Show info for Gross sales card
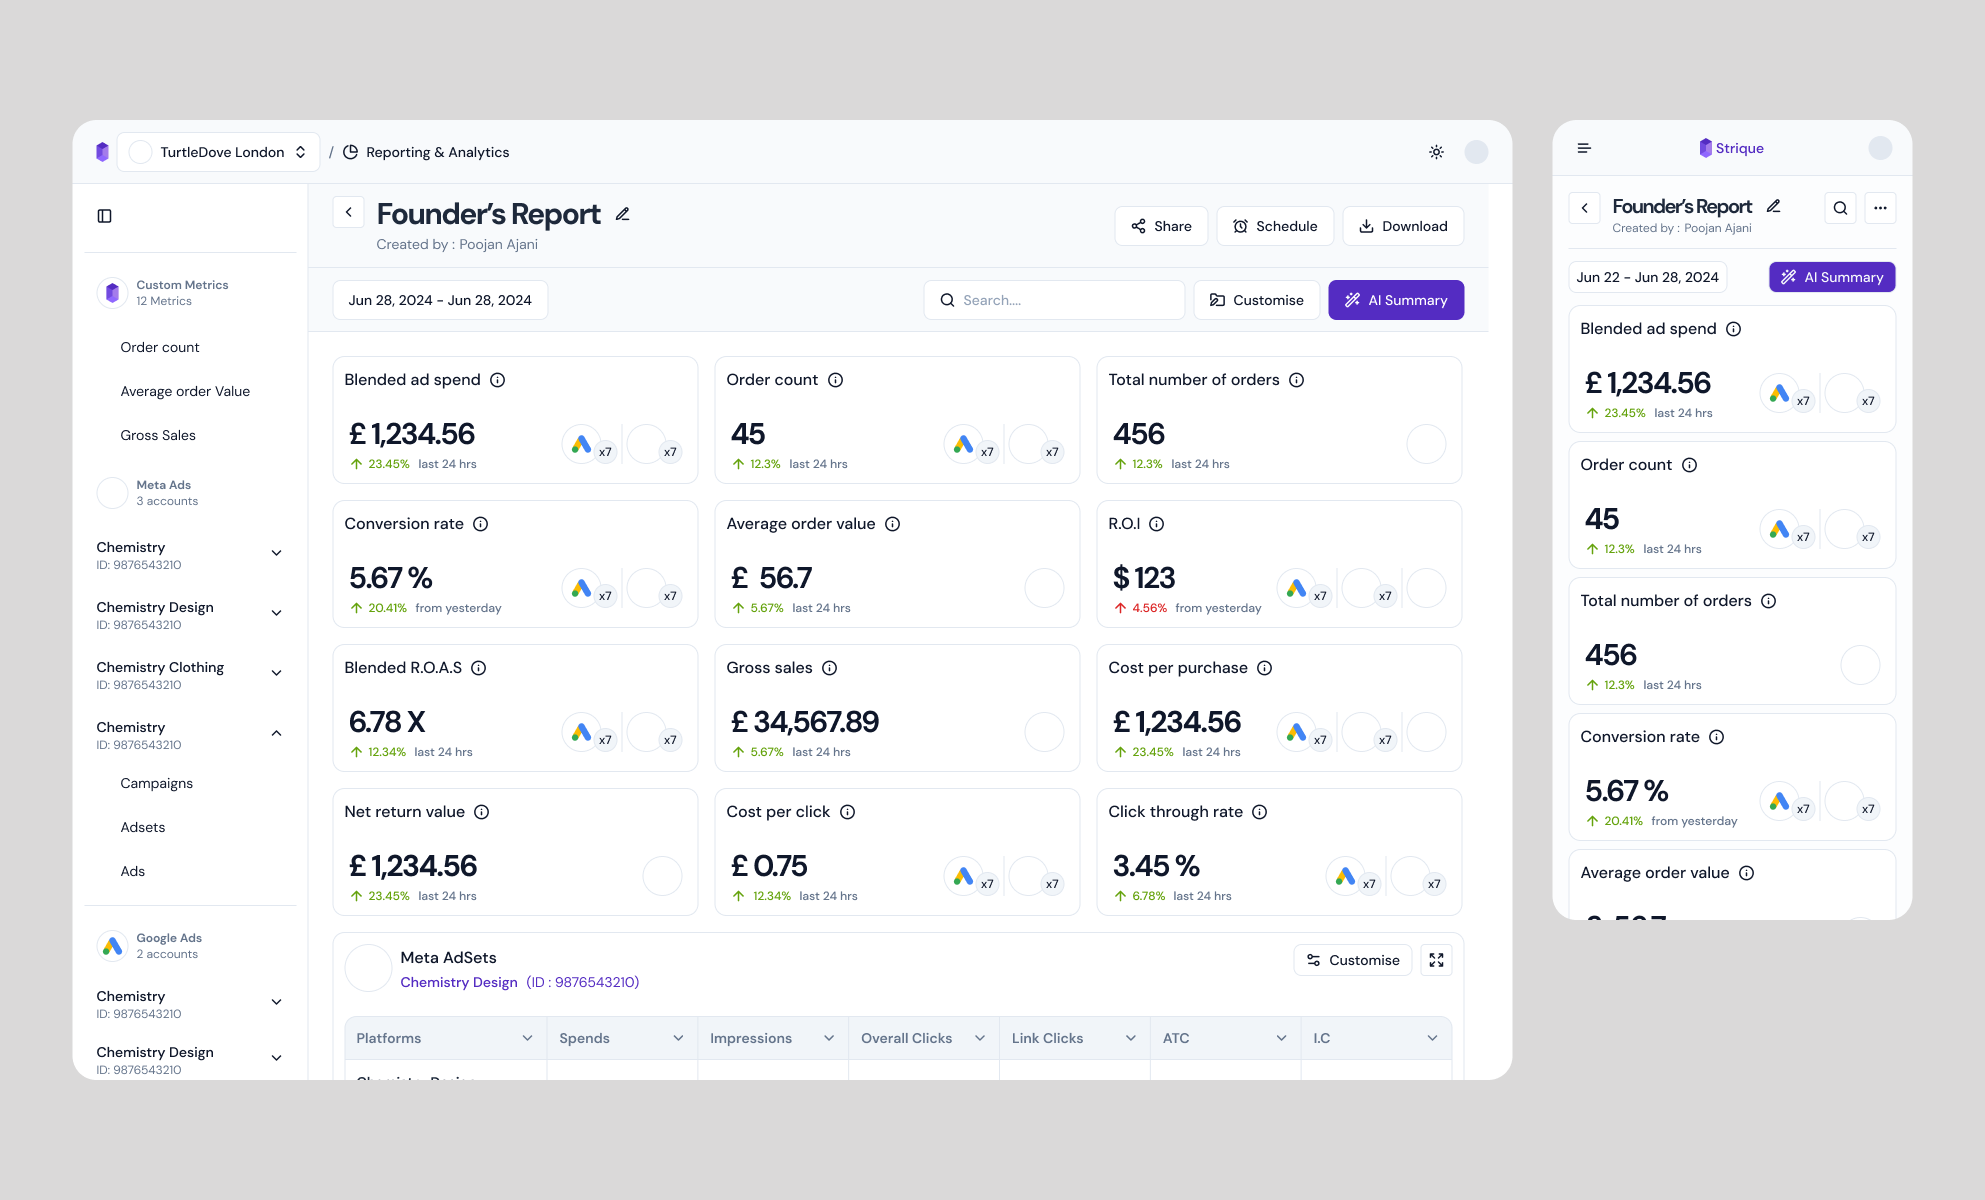 pos(830,668)
